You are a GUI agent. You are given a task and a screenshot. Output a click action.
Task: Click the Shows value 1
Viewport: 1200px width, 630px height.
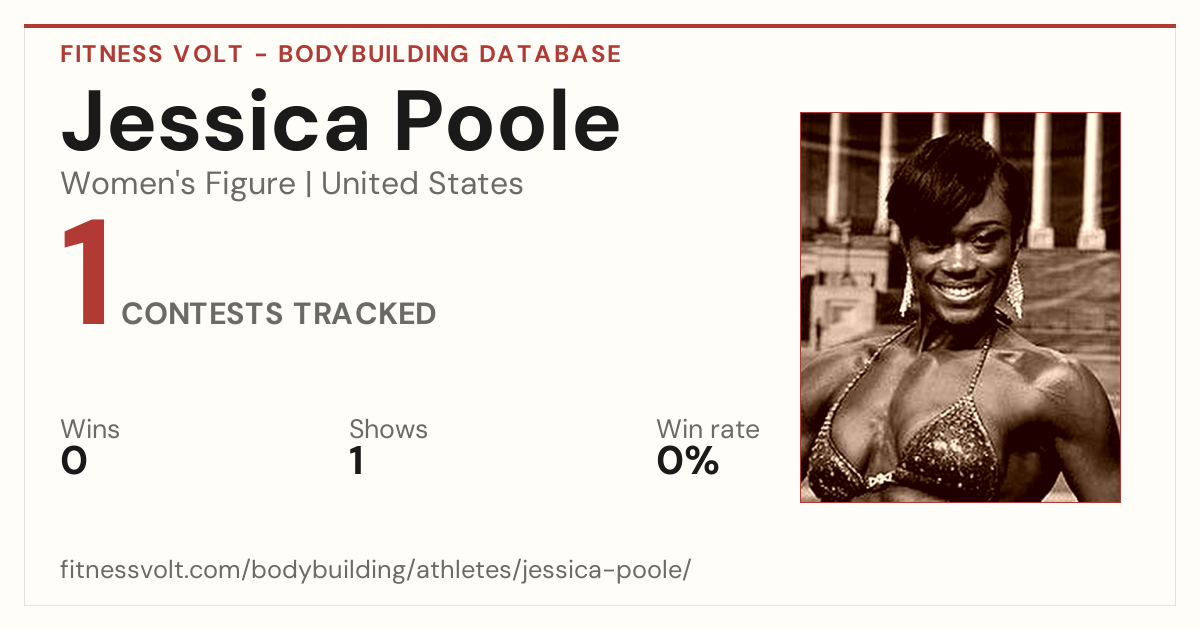(x=357, y=461)
